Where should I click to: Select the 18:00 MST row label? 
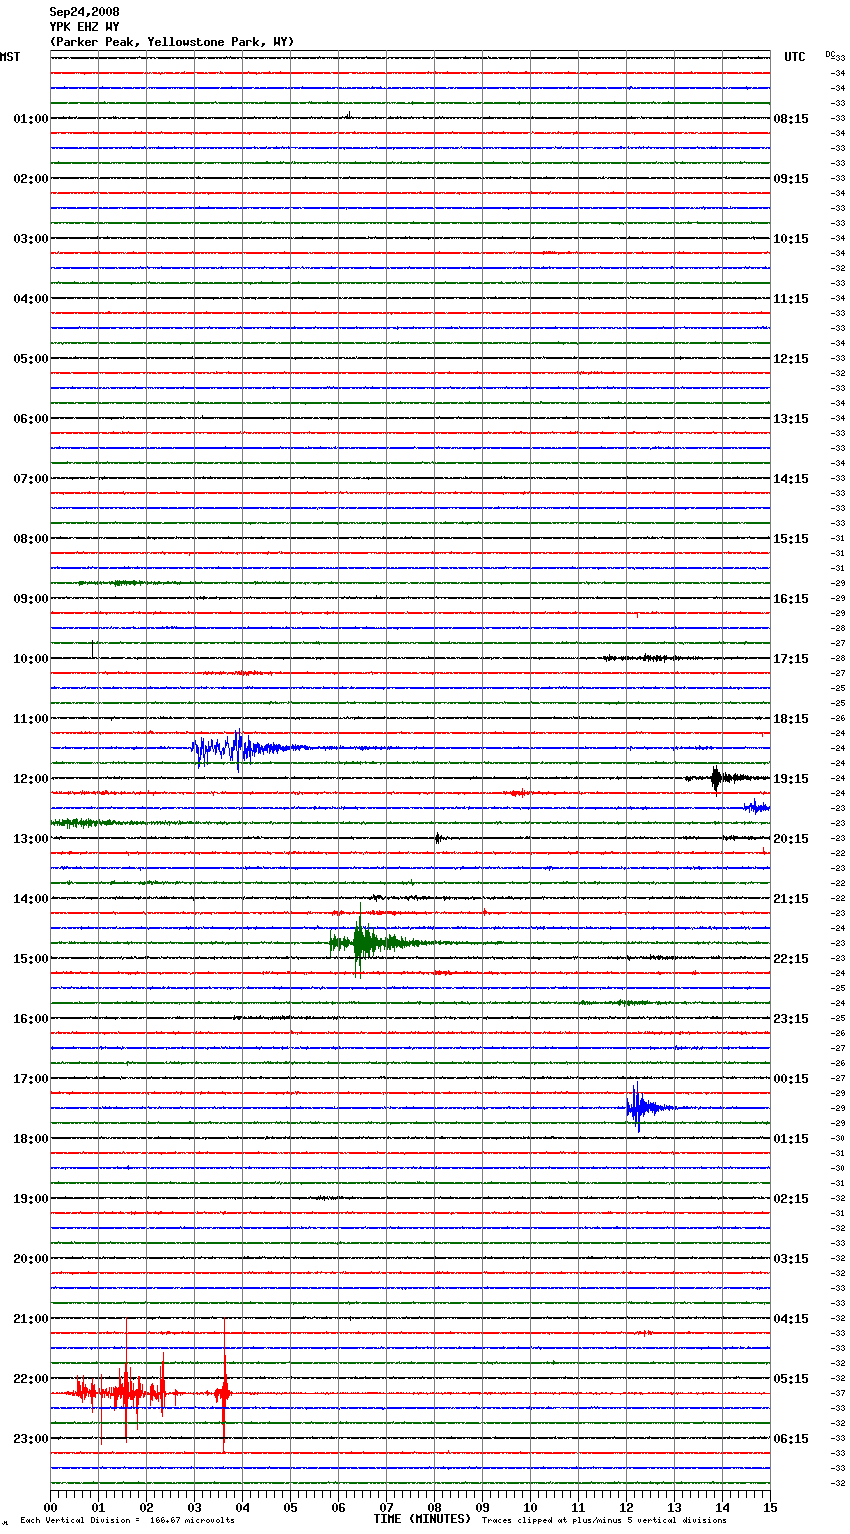tap(31, 1139)
